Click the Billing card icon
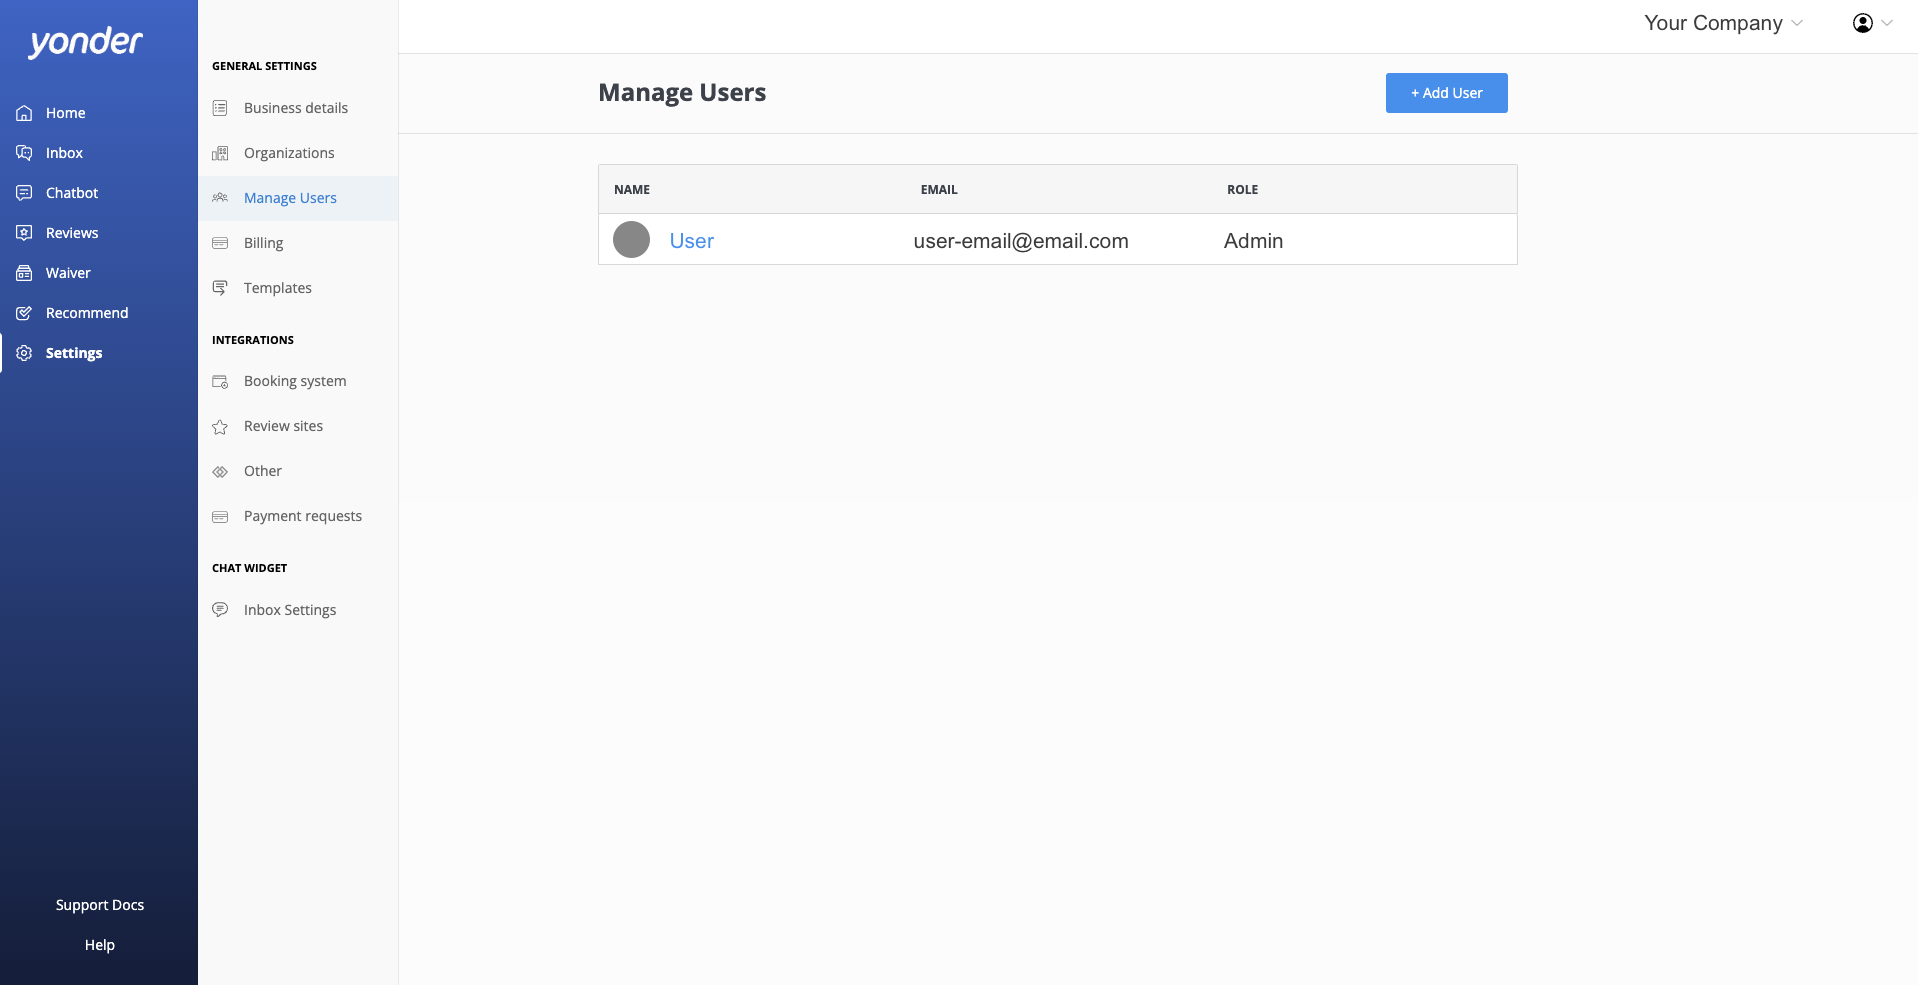 [220, 243]
